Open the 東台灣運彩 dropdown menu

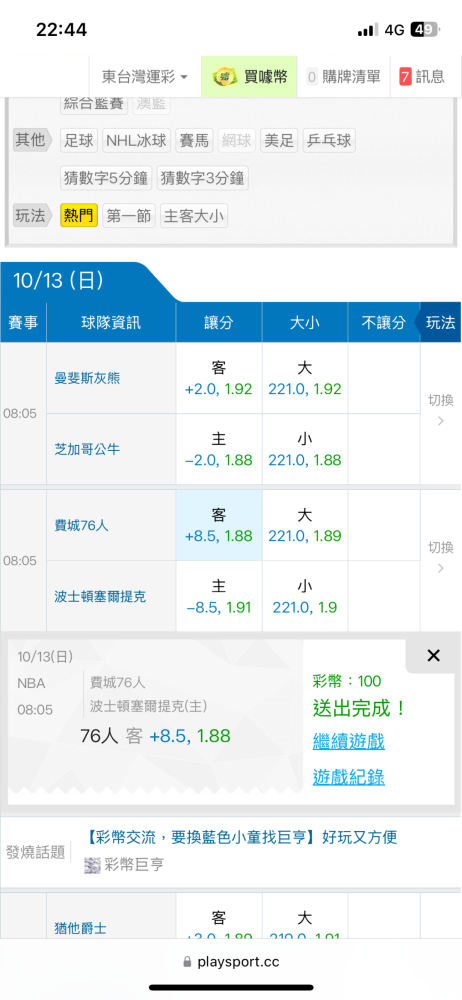(x=145, y=77)
